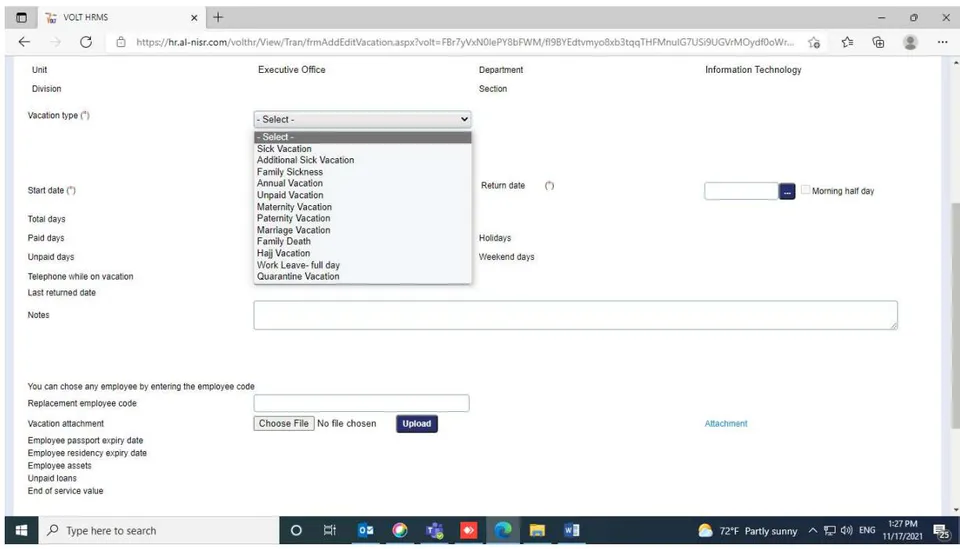Screen dimensions: 960x549
Task: Switch to Microsoft Edge on the taskbar
Action: click(503, 530)
